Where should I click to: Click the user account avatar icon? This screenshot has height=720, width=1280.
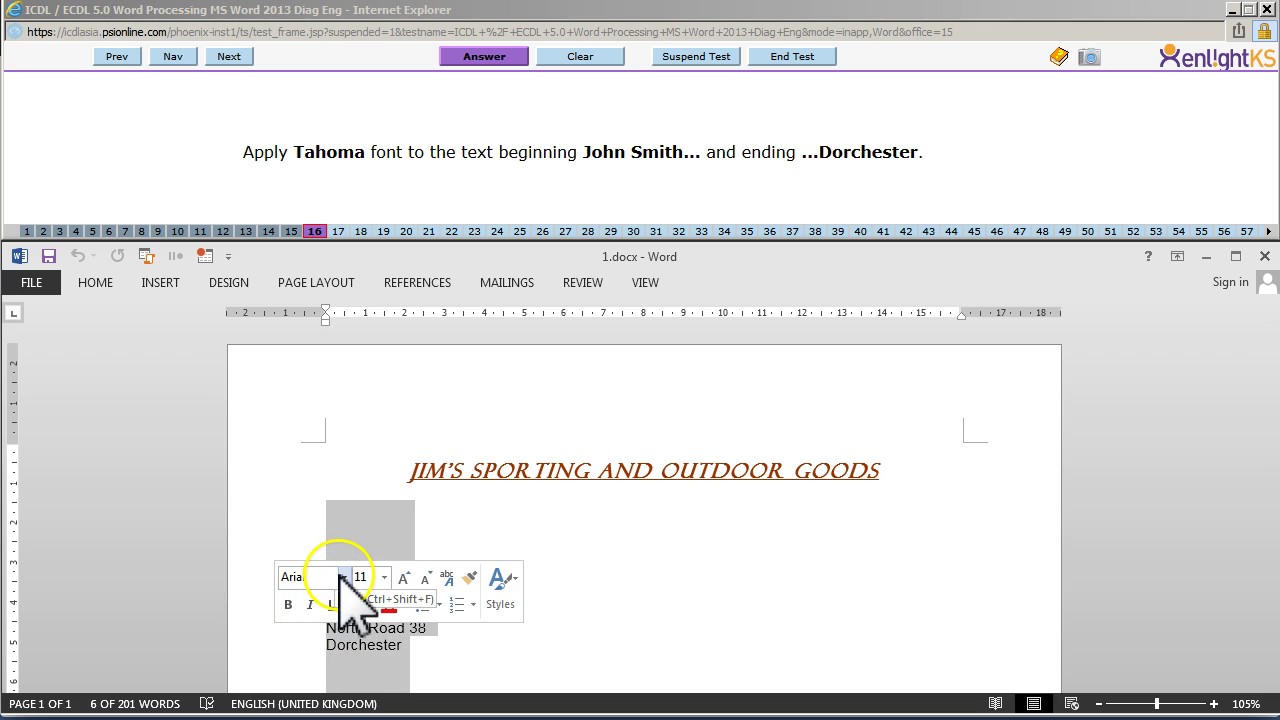pyautogui.click(x=1267, y=283)
